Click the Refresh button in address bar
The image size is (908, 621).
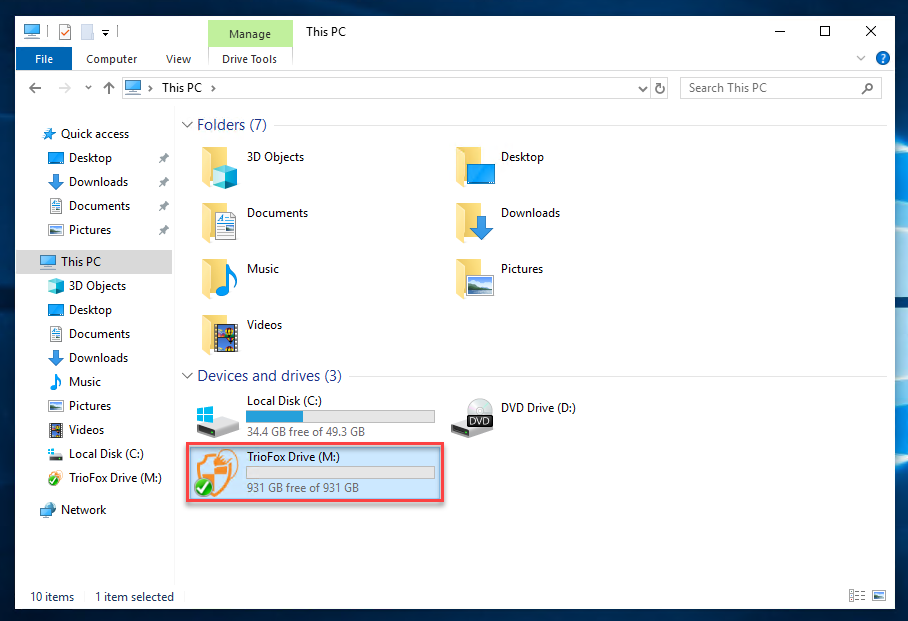click(x=659, y=87)
